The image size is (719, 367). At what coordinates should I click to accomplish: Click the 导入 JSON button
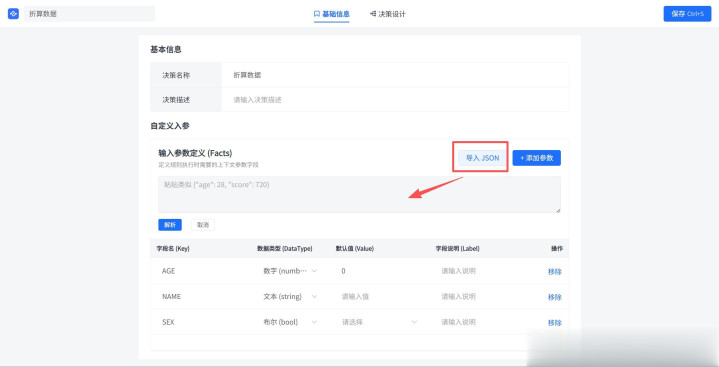click(x=482, y=158)
